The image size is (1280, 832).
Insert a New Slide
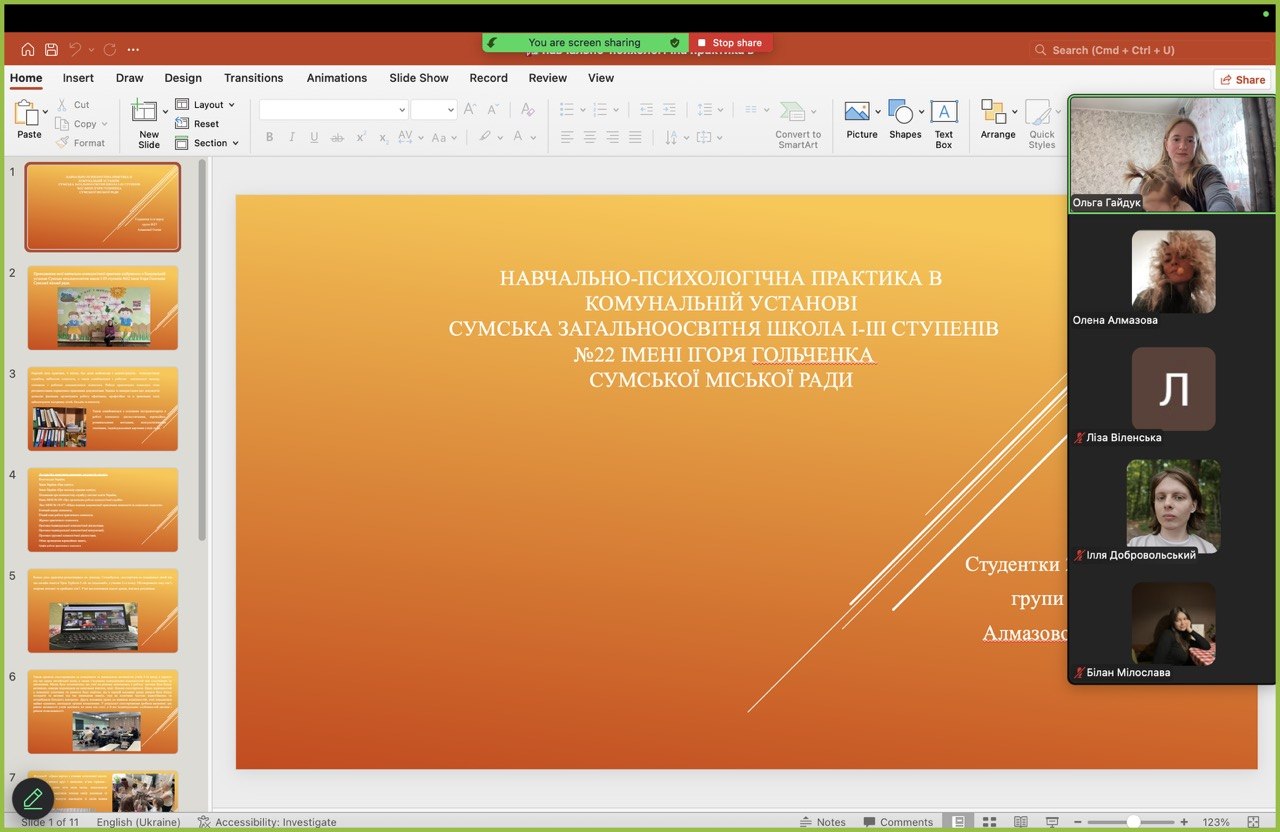point(149,124)
